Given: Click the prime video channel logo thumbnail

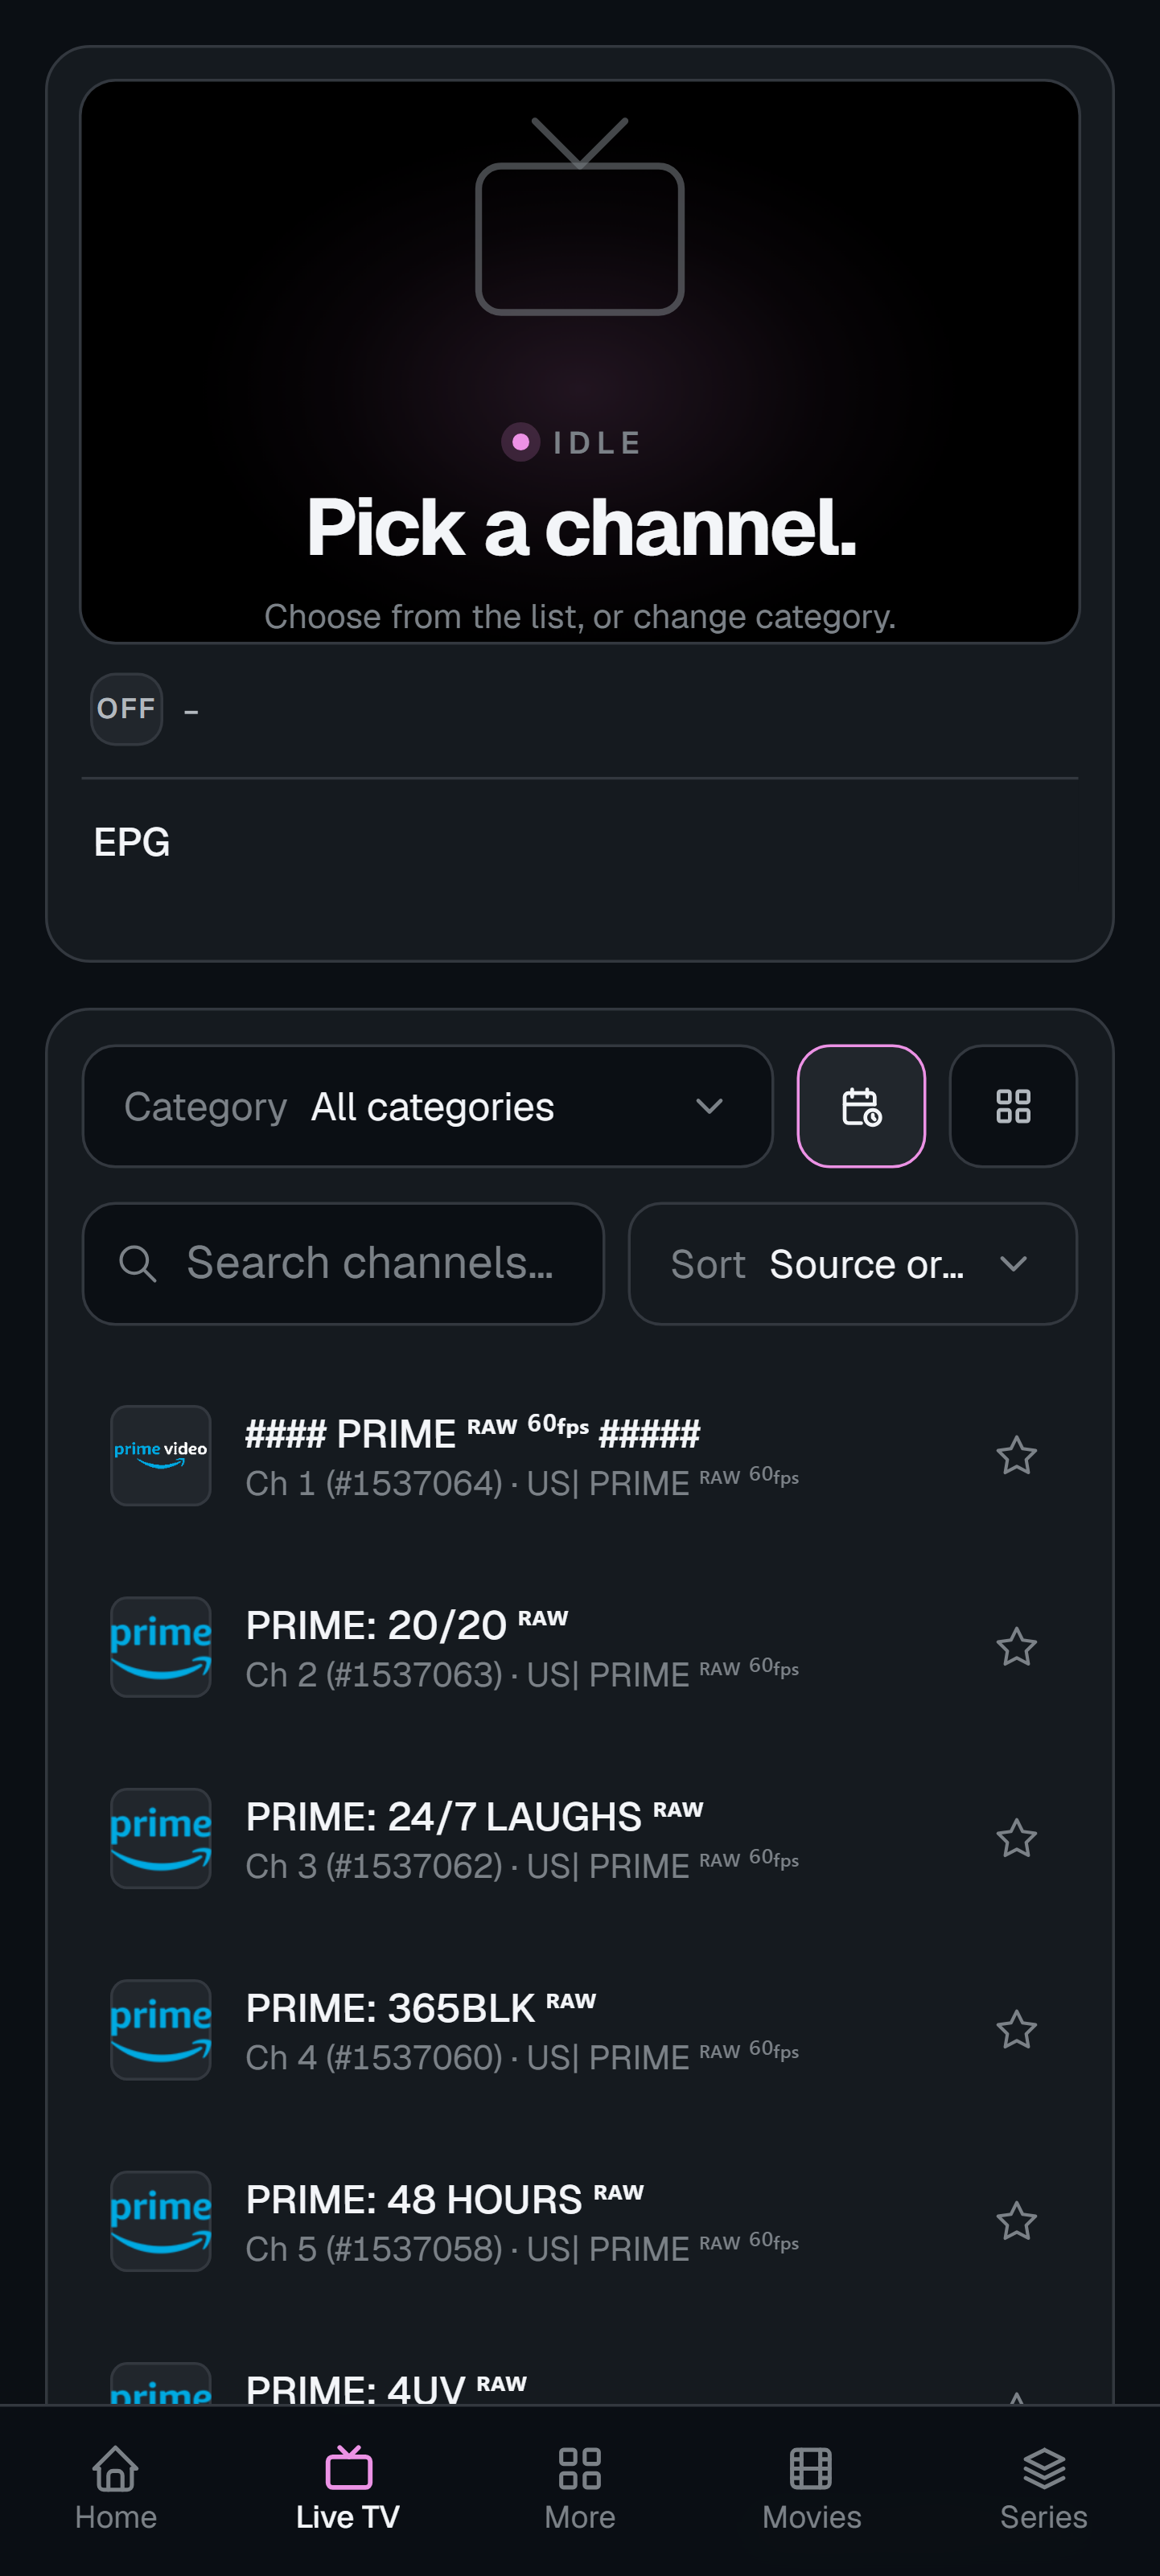Looking at the screenshot, I should coord(161,1455).
